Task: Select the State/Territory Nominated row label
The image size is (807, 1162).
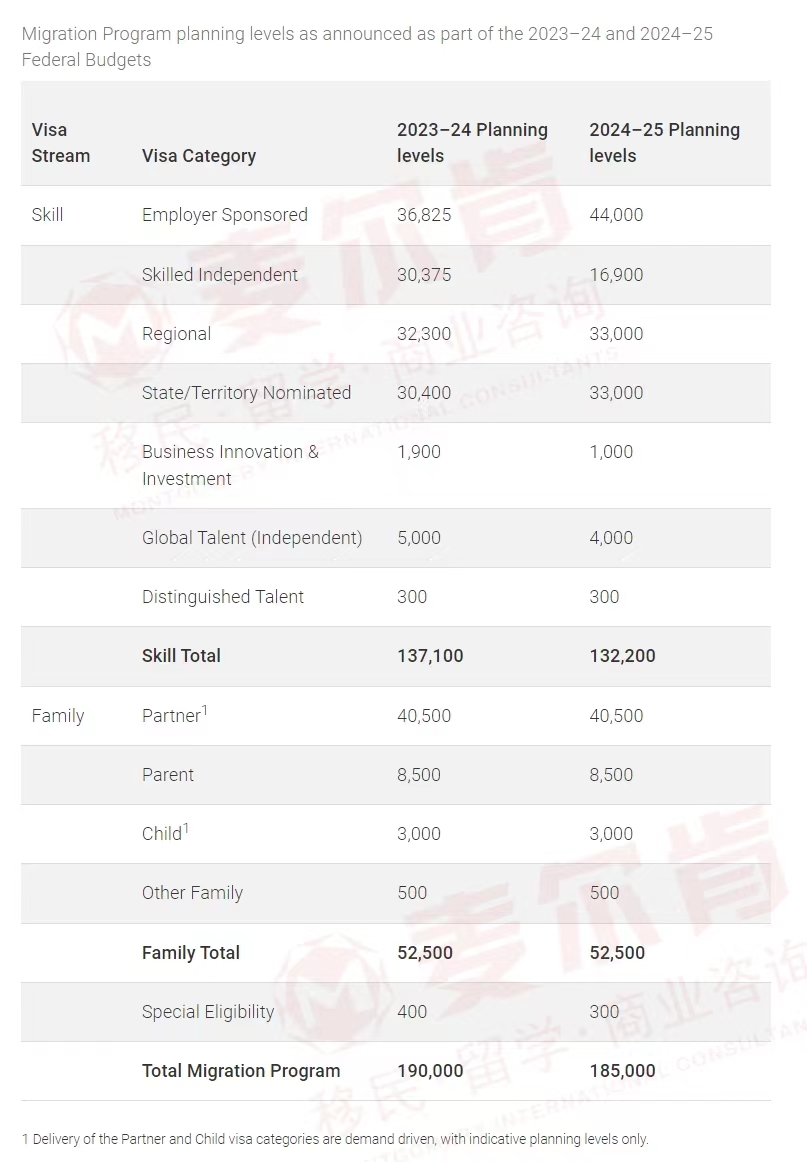Action: 246,393
